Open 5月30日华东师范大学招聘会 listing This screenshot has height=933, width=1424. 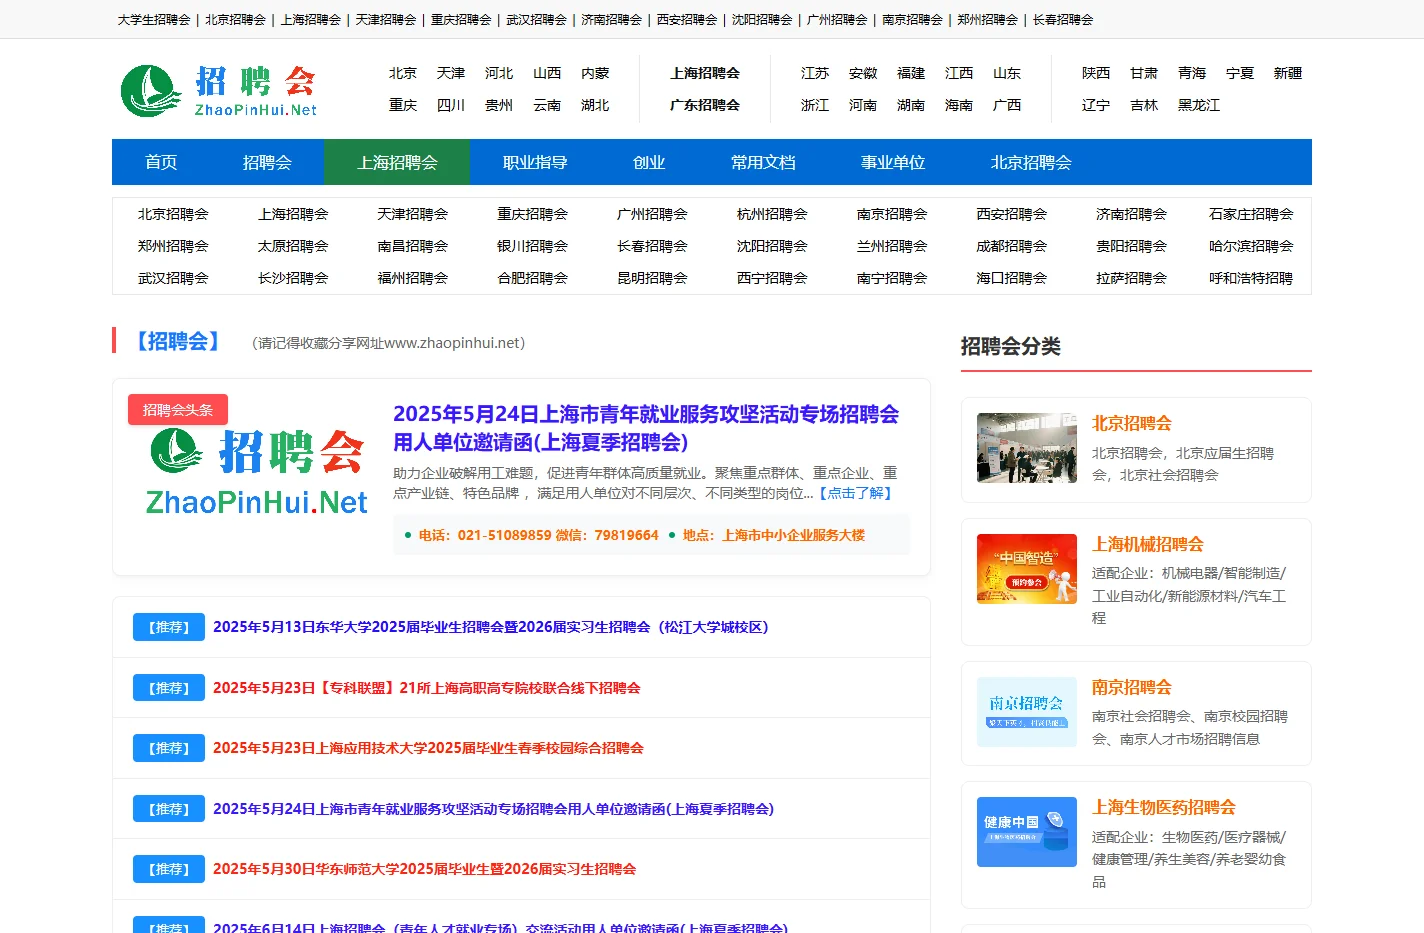coord(425,869)
